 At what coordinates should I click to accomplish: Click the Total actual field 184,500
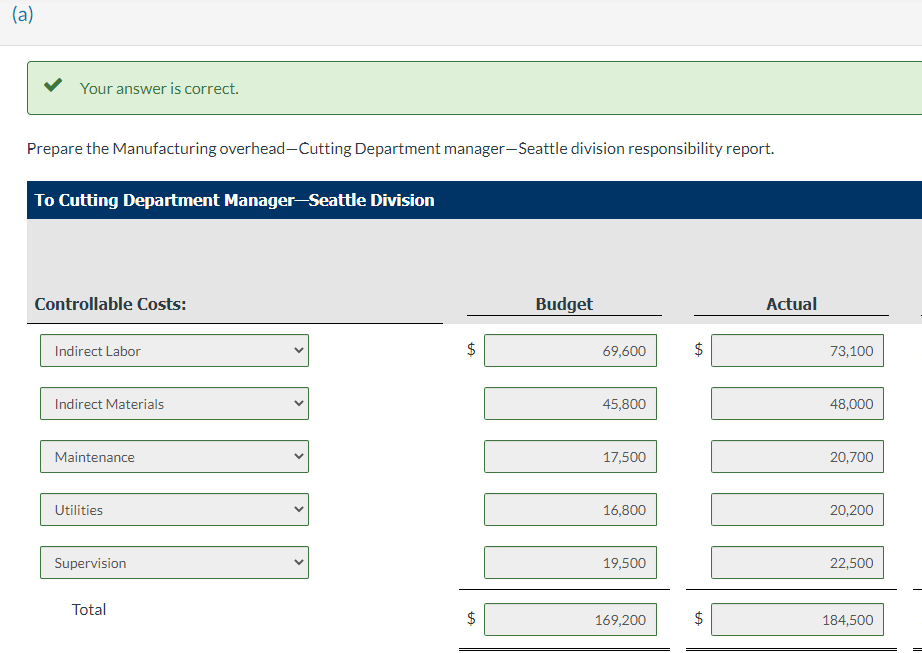click(x=797, y=619)
